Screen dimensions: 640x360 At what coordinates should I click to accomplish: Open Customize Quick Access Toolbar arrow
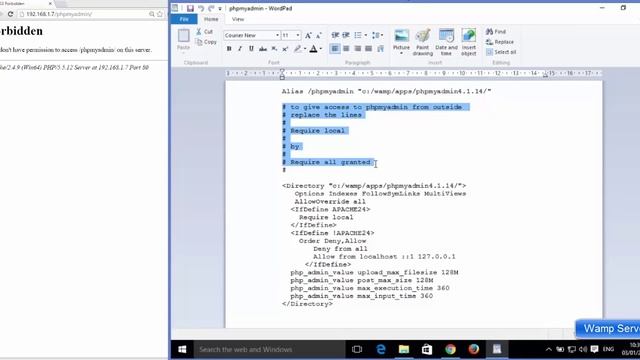(x=220, y=9)
